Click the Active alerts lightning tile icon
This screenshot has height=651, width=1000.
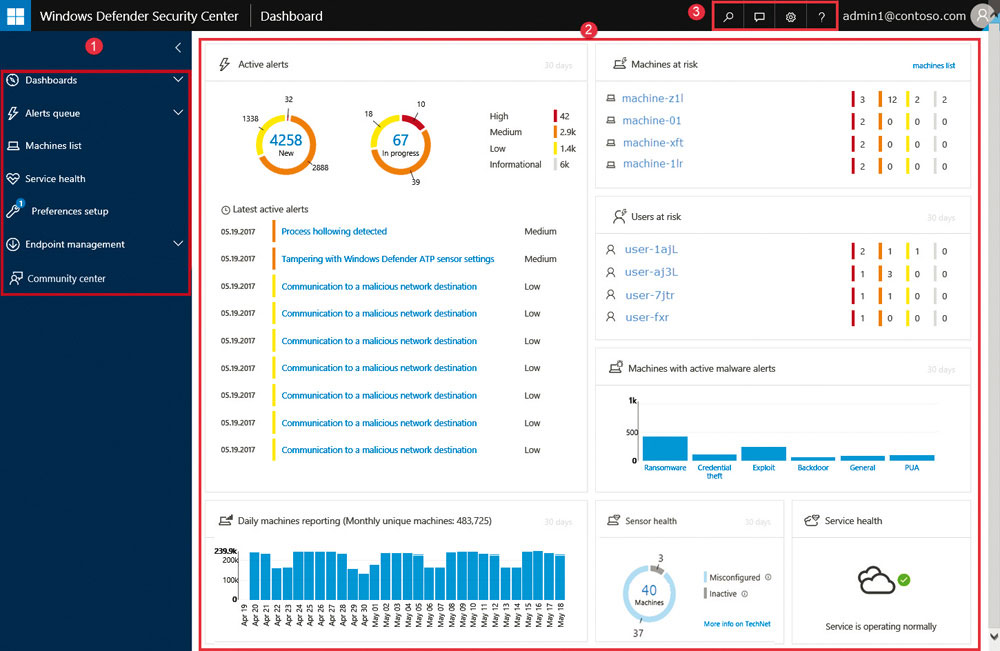pos(224,64)
